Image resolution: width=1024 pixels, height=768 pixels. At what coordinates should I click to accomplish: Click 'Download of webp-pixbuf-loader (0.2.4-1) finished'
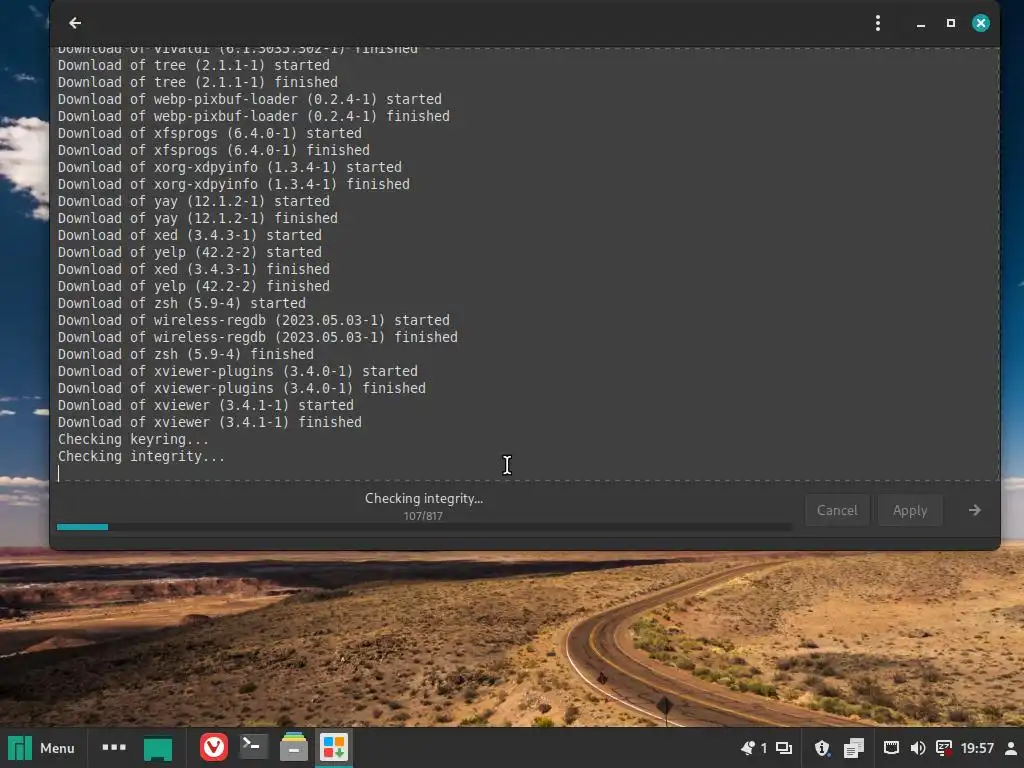click(253, 116)
